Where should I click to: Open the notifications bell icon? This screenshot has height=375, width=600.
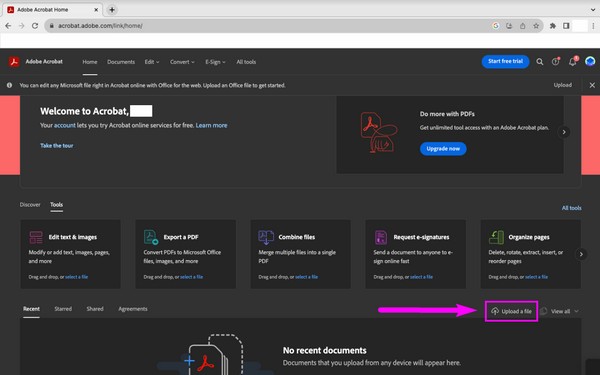tap(573, 62)
